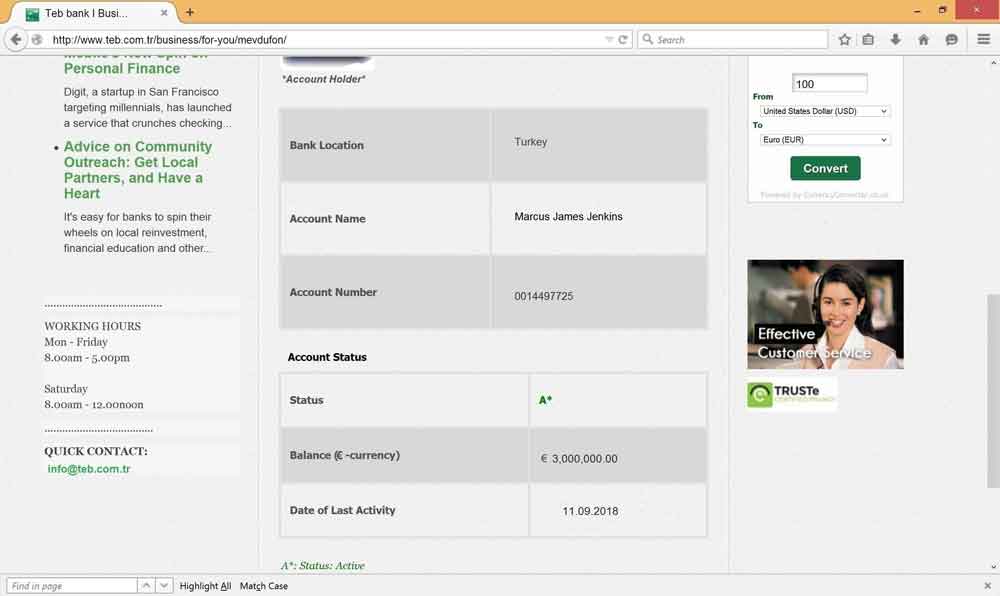
Task: Click the magnifier icon in search box
Action: pyautogui.click(x=647, y=40)
